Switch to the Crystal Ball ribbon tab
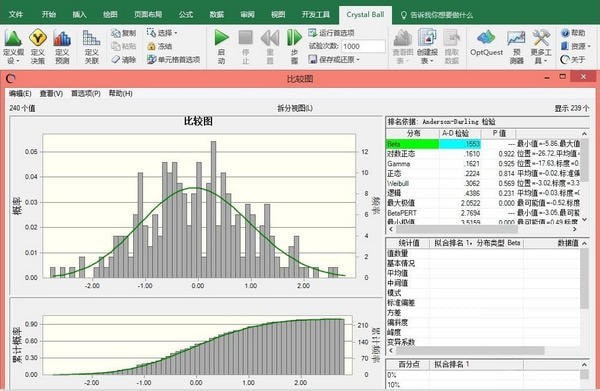The image size is (600, 391). pos(365,15)
